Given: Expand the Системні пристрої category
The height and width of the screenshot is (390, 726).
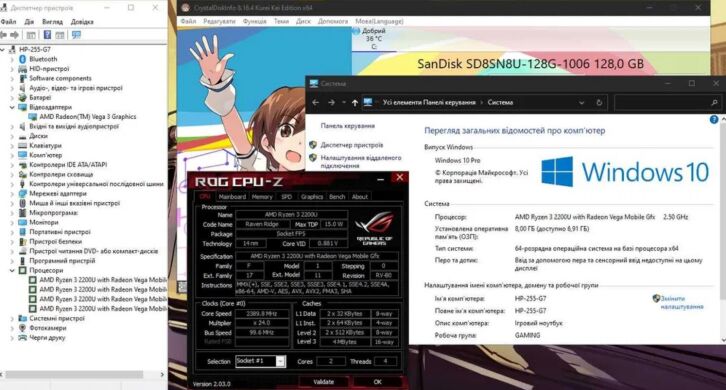Looking at the screenshot, I should point(13,318).
